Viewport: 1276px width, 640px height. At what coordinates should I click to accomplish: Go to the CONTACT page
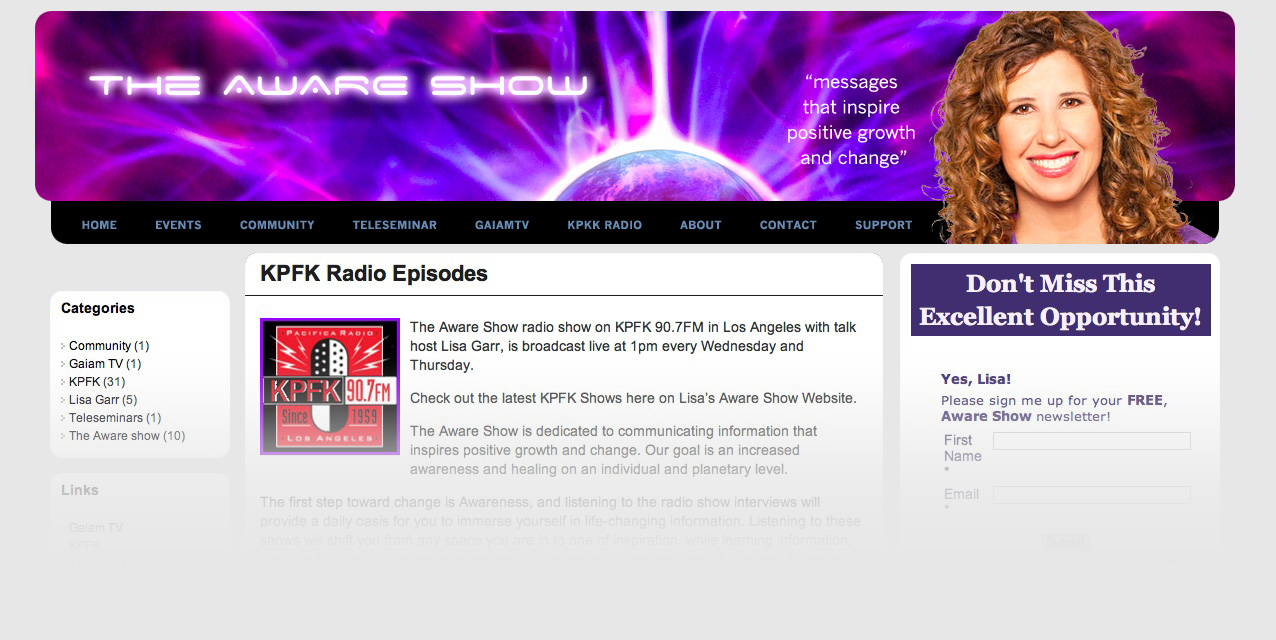(x=788, y=225)
